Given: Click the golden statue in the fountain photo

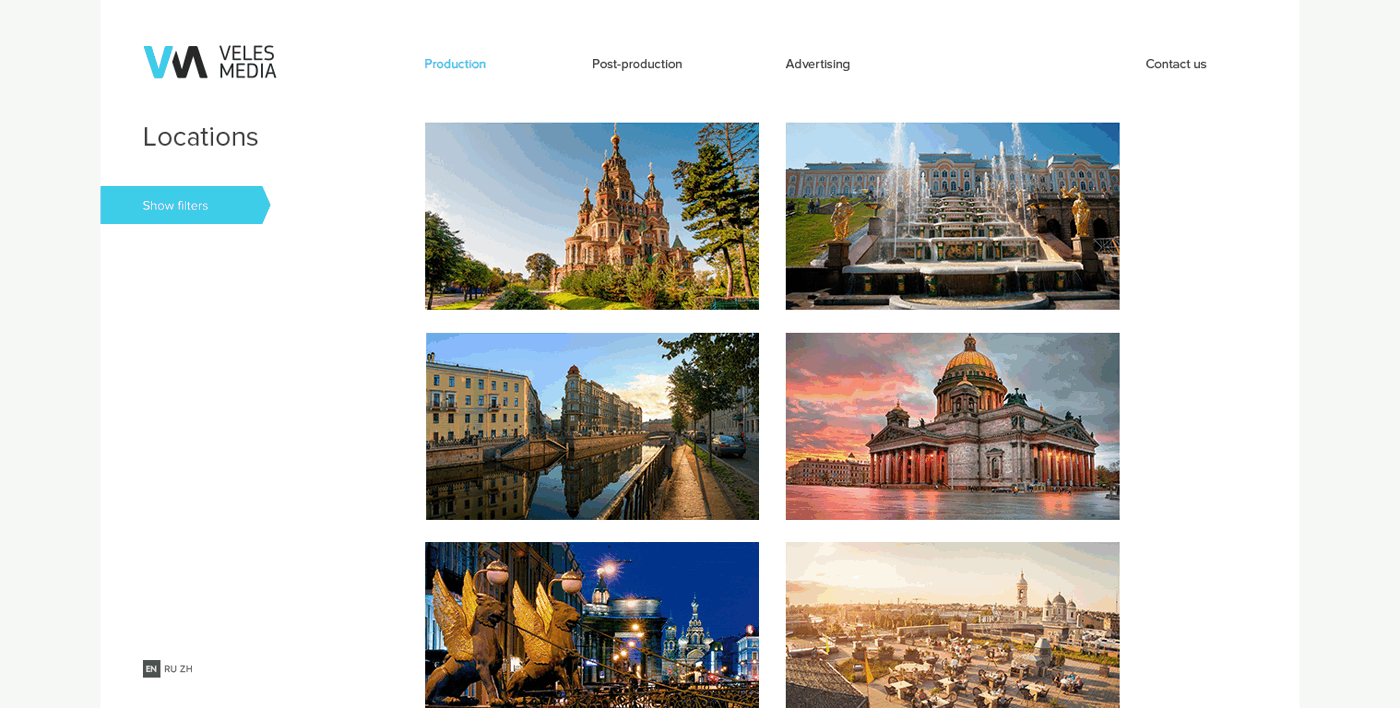Looking at the screenshot, I should [x=843, y=219].
